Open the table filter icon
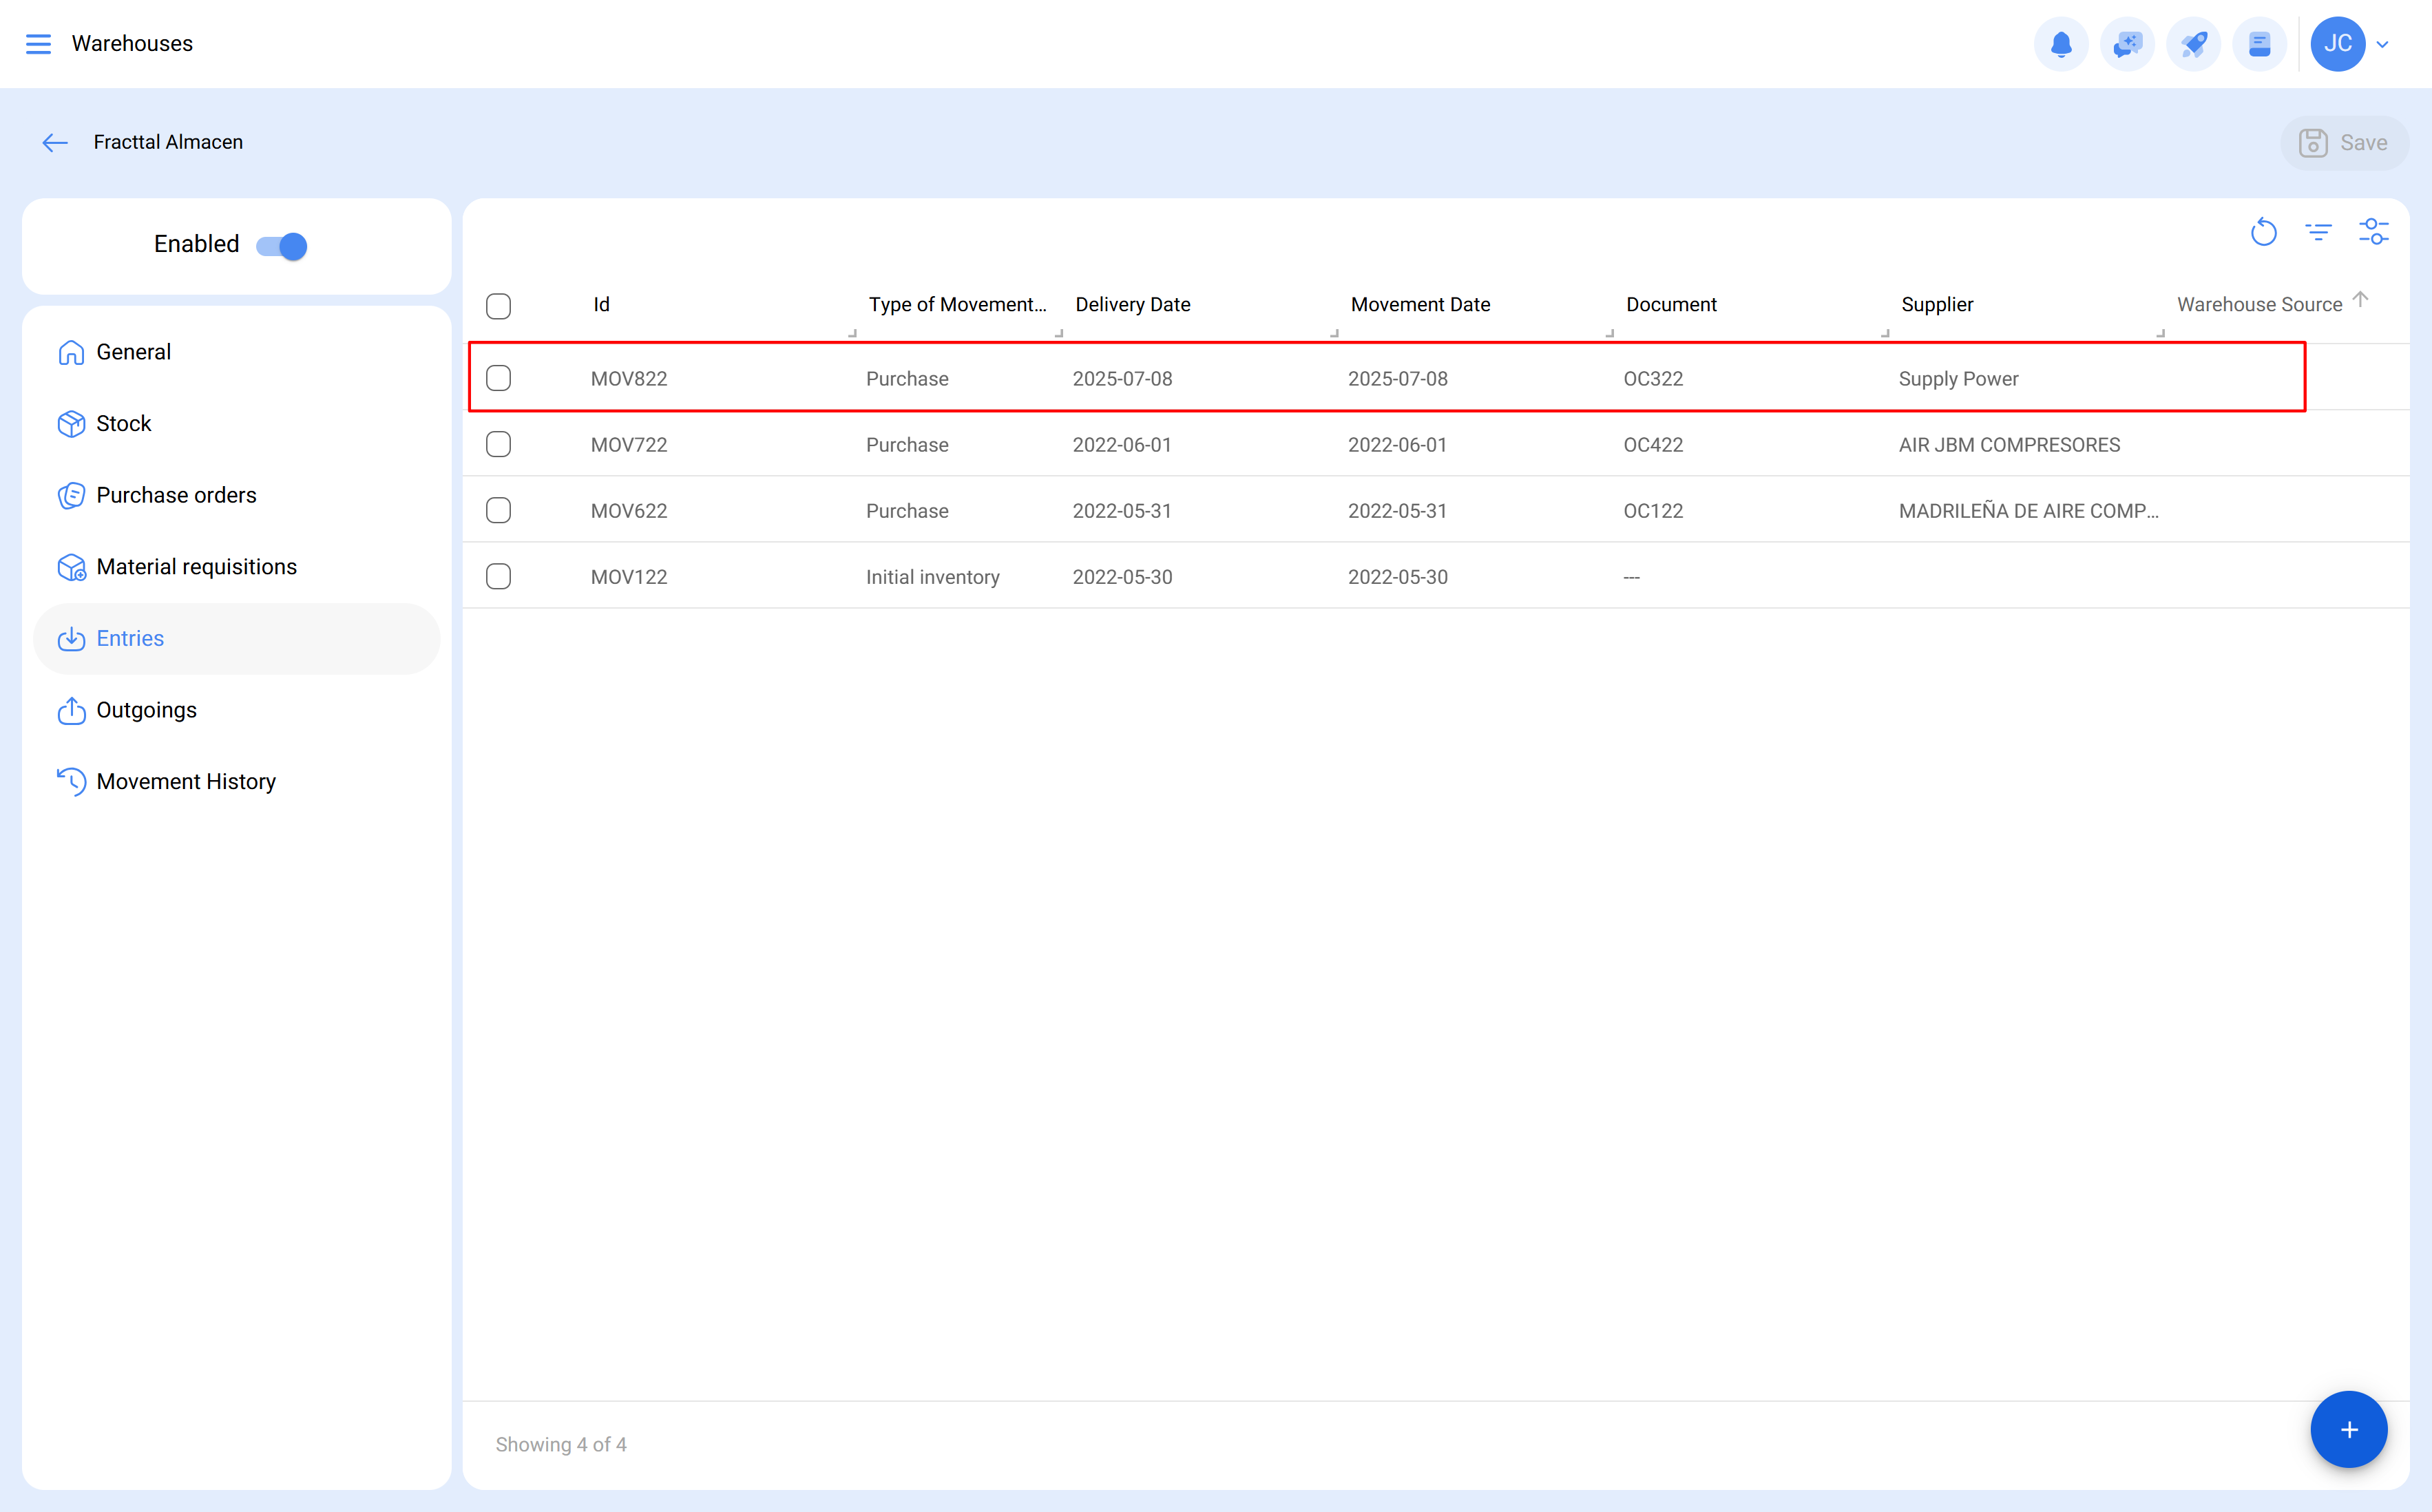The height and width of the screenshot is (1512, 2432). coord(2318,232)
